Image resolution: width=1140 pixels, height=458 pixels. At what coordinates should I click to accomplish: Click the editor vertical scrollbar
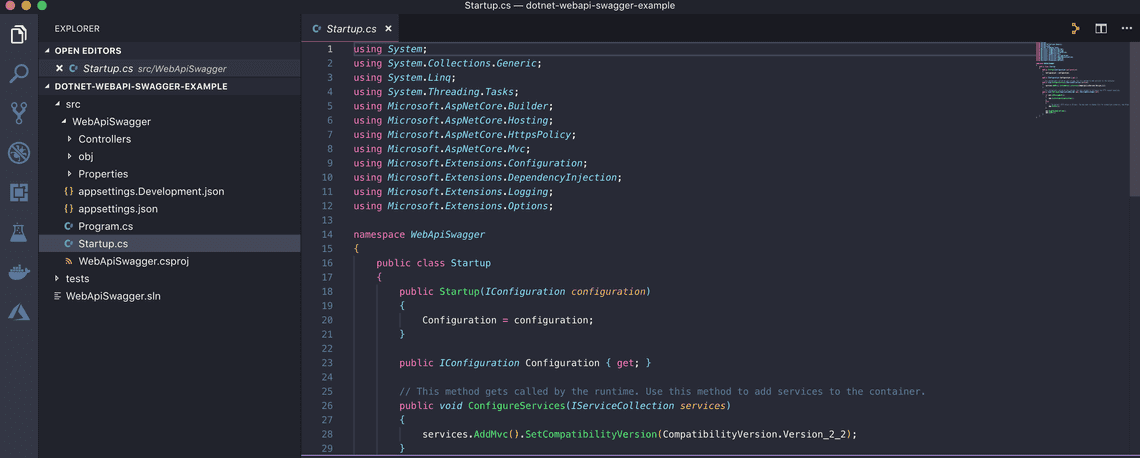[x=1134, y=118]
